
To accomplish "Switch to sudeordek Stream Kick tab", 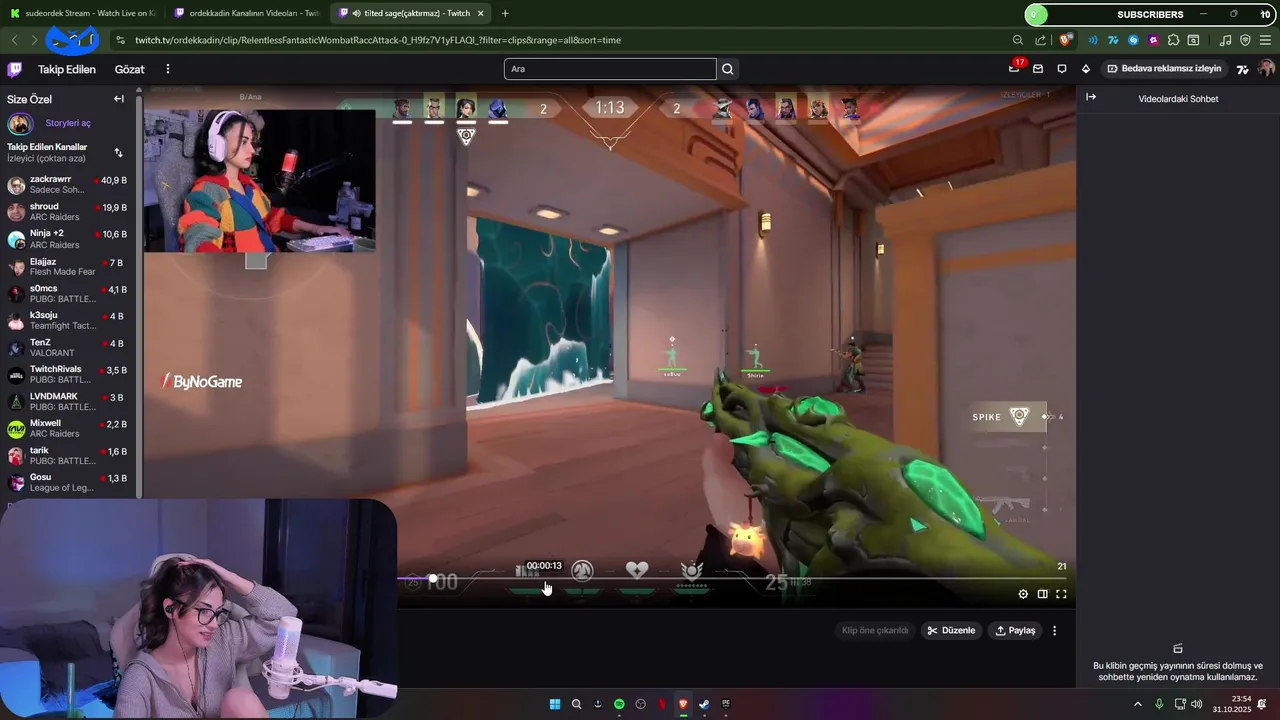I will coord(82,13).
